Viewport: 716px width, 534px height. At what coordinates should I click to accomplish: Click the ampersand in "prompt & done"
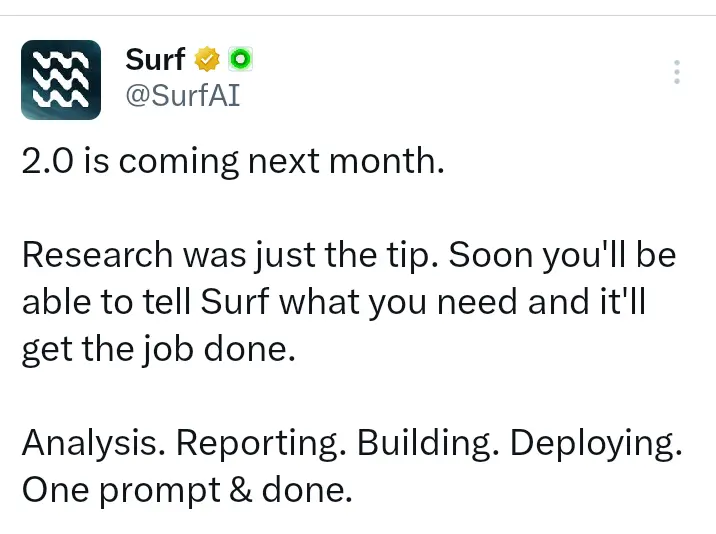(x=241, y=490)
